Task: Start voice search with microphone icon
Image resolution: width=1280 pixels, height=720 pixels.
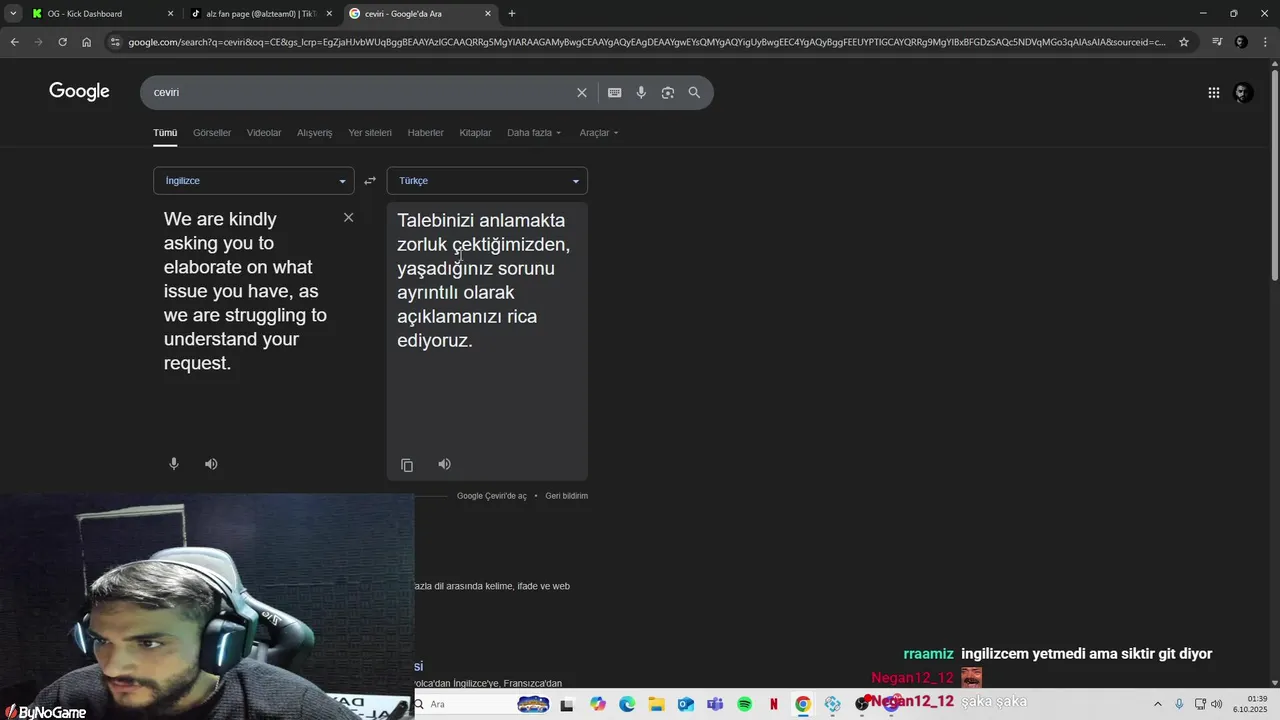Action: click(641, 92)
